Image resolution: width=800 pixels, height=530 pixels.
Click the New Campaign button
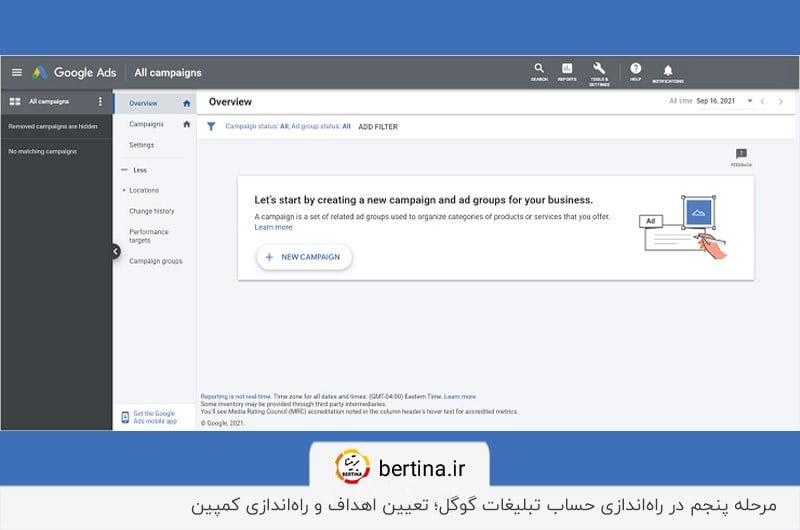click(x=304, y=257)
